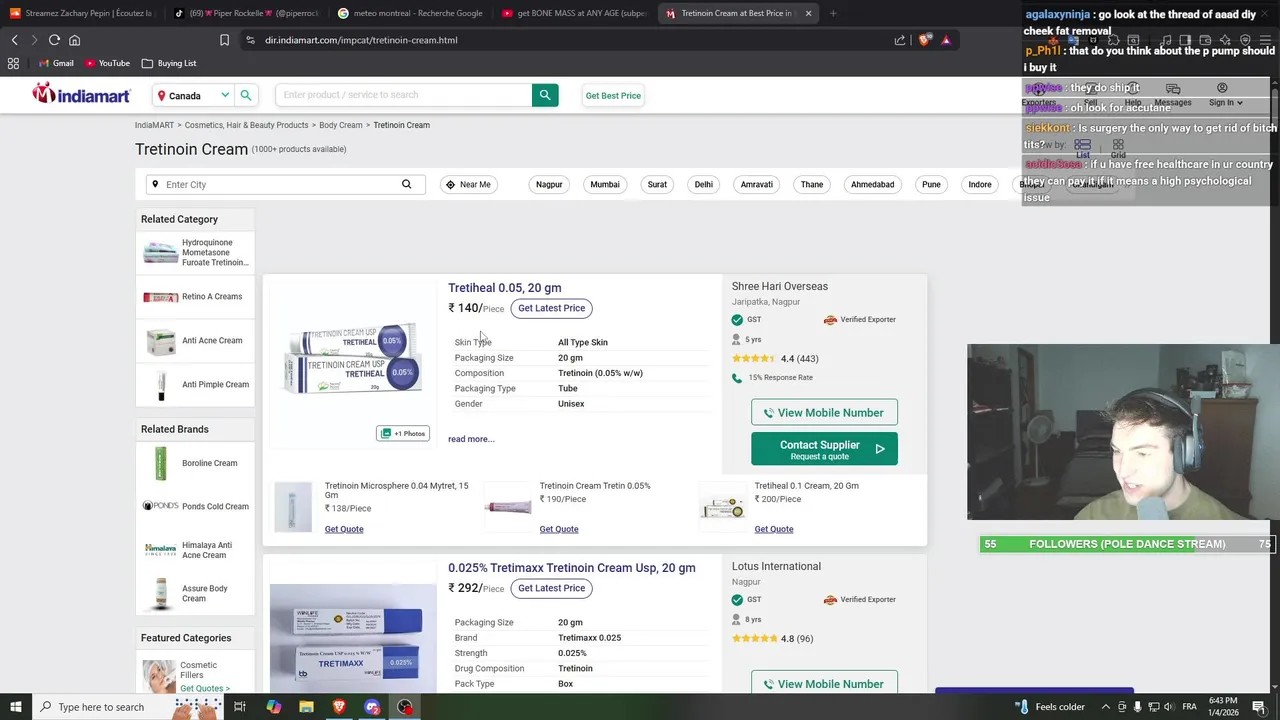Click Get Latest Price for Tretiheal 0.05
Viewport: 1280px width, 720px height.
551,308
